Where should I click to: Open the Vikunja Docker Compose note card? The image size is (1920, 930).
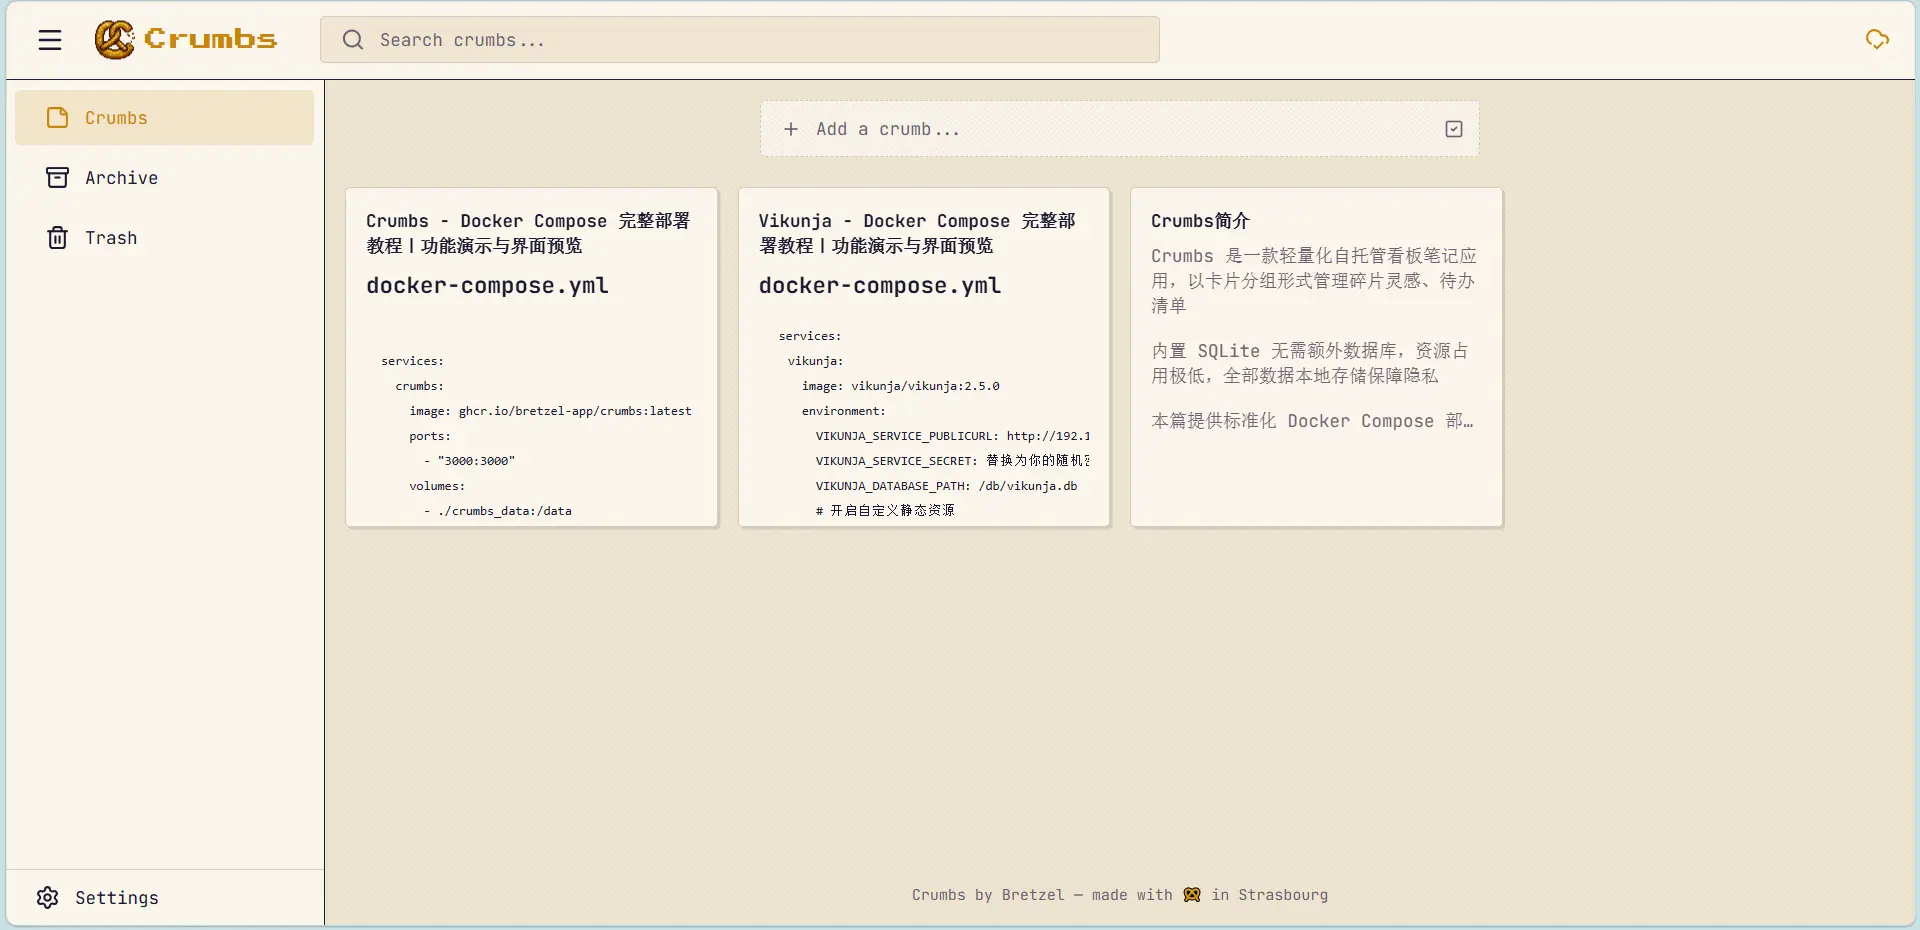point(924,357)
